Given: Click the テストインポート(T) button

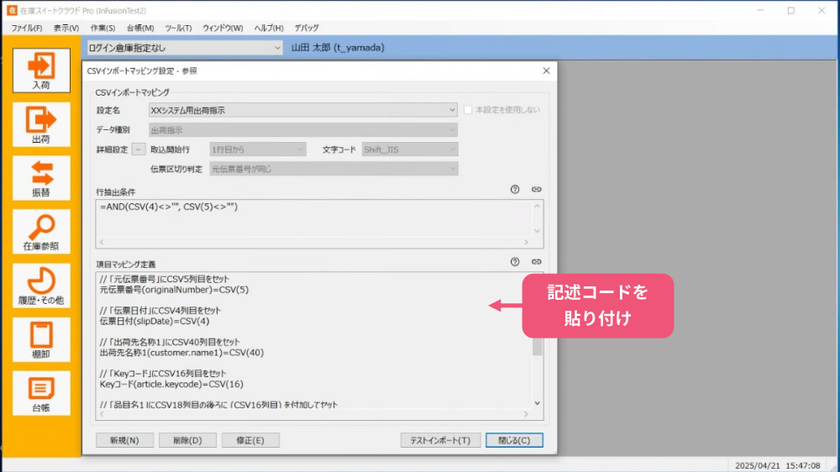Looking at the screenshot, I should 440,440.
